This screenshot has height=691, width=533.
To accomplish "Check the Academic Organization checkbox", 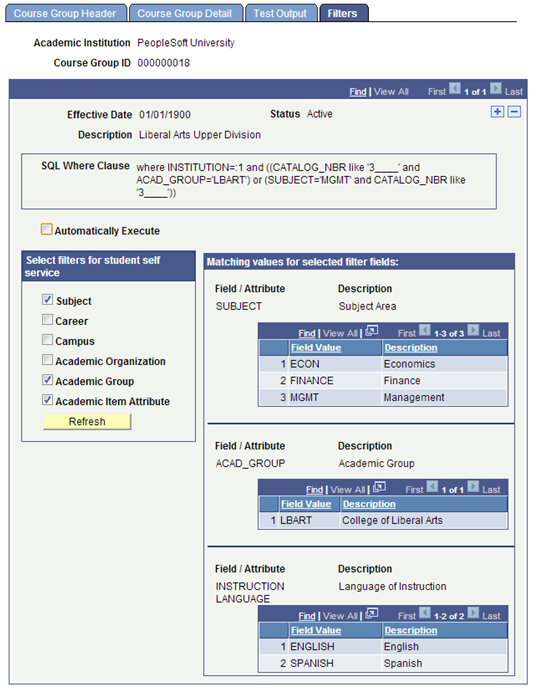I will (x=47, y=360).
